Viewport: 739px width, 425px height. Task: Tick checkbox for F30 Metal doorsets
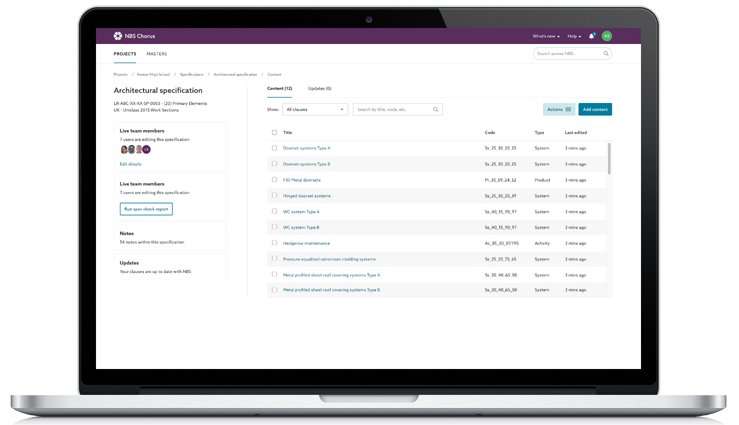(274, 180)
